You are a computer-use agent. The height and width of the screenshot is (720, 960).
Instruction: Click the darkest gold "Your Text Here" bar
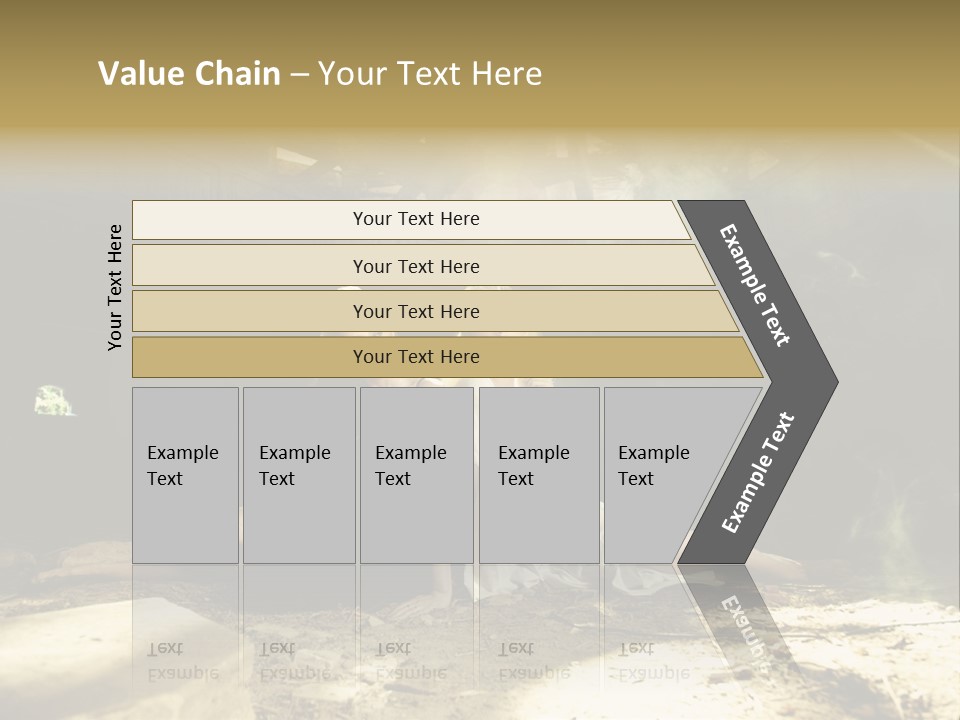click(416, 357)
